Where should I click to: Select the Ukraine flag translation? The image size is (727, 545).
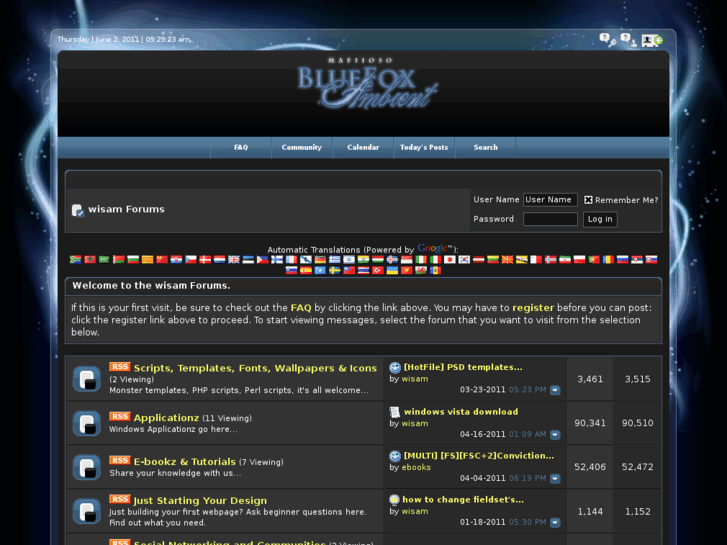[392, 270]
